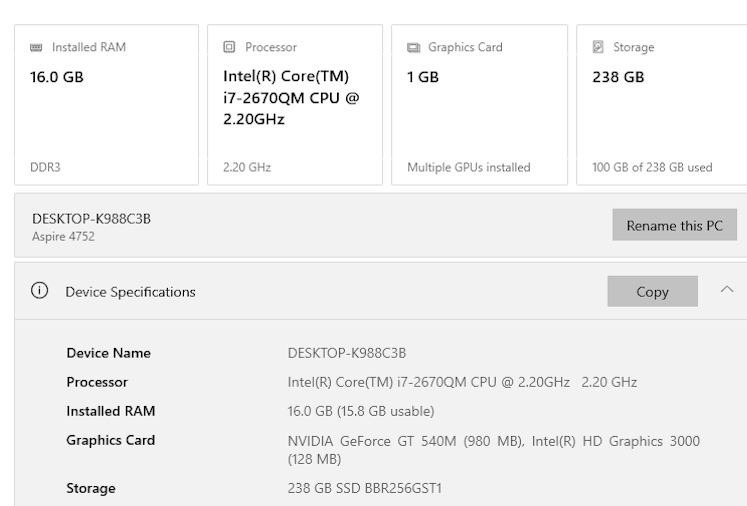Viewport: 747px width, 506px height.
Task: Click the Device Specifications info icon
Action: point(40,292)
